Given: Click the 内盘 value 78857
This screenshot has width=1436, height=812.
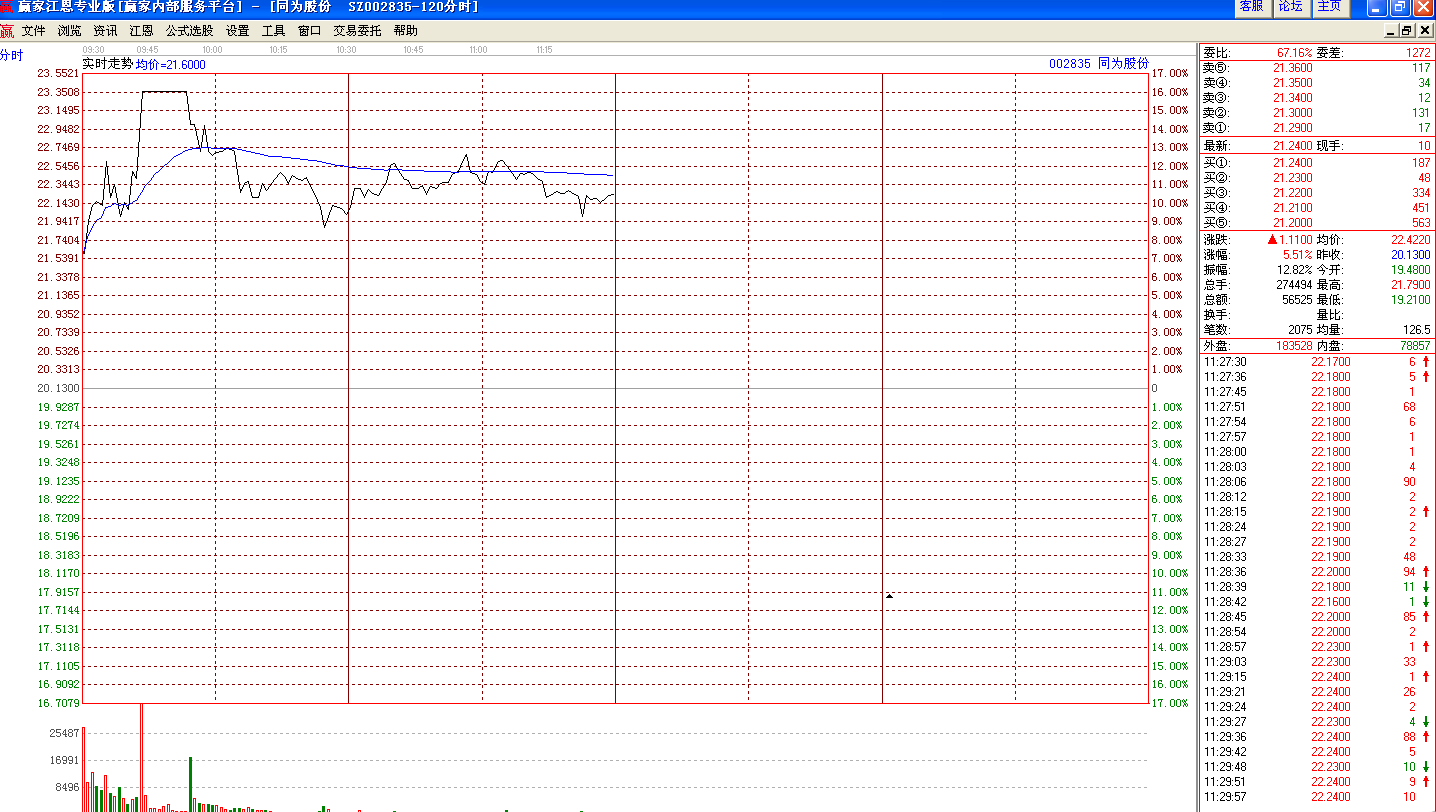Looking at the screenshot, I should (x=1416, y=346).
